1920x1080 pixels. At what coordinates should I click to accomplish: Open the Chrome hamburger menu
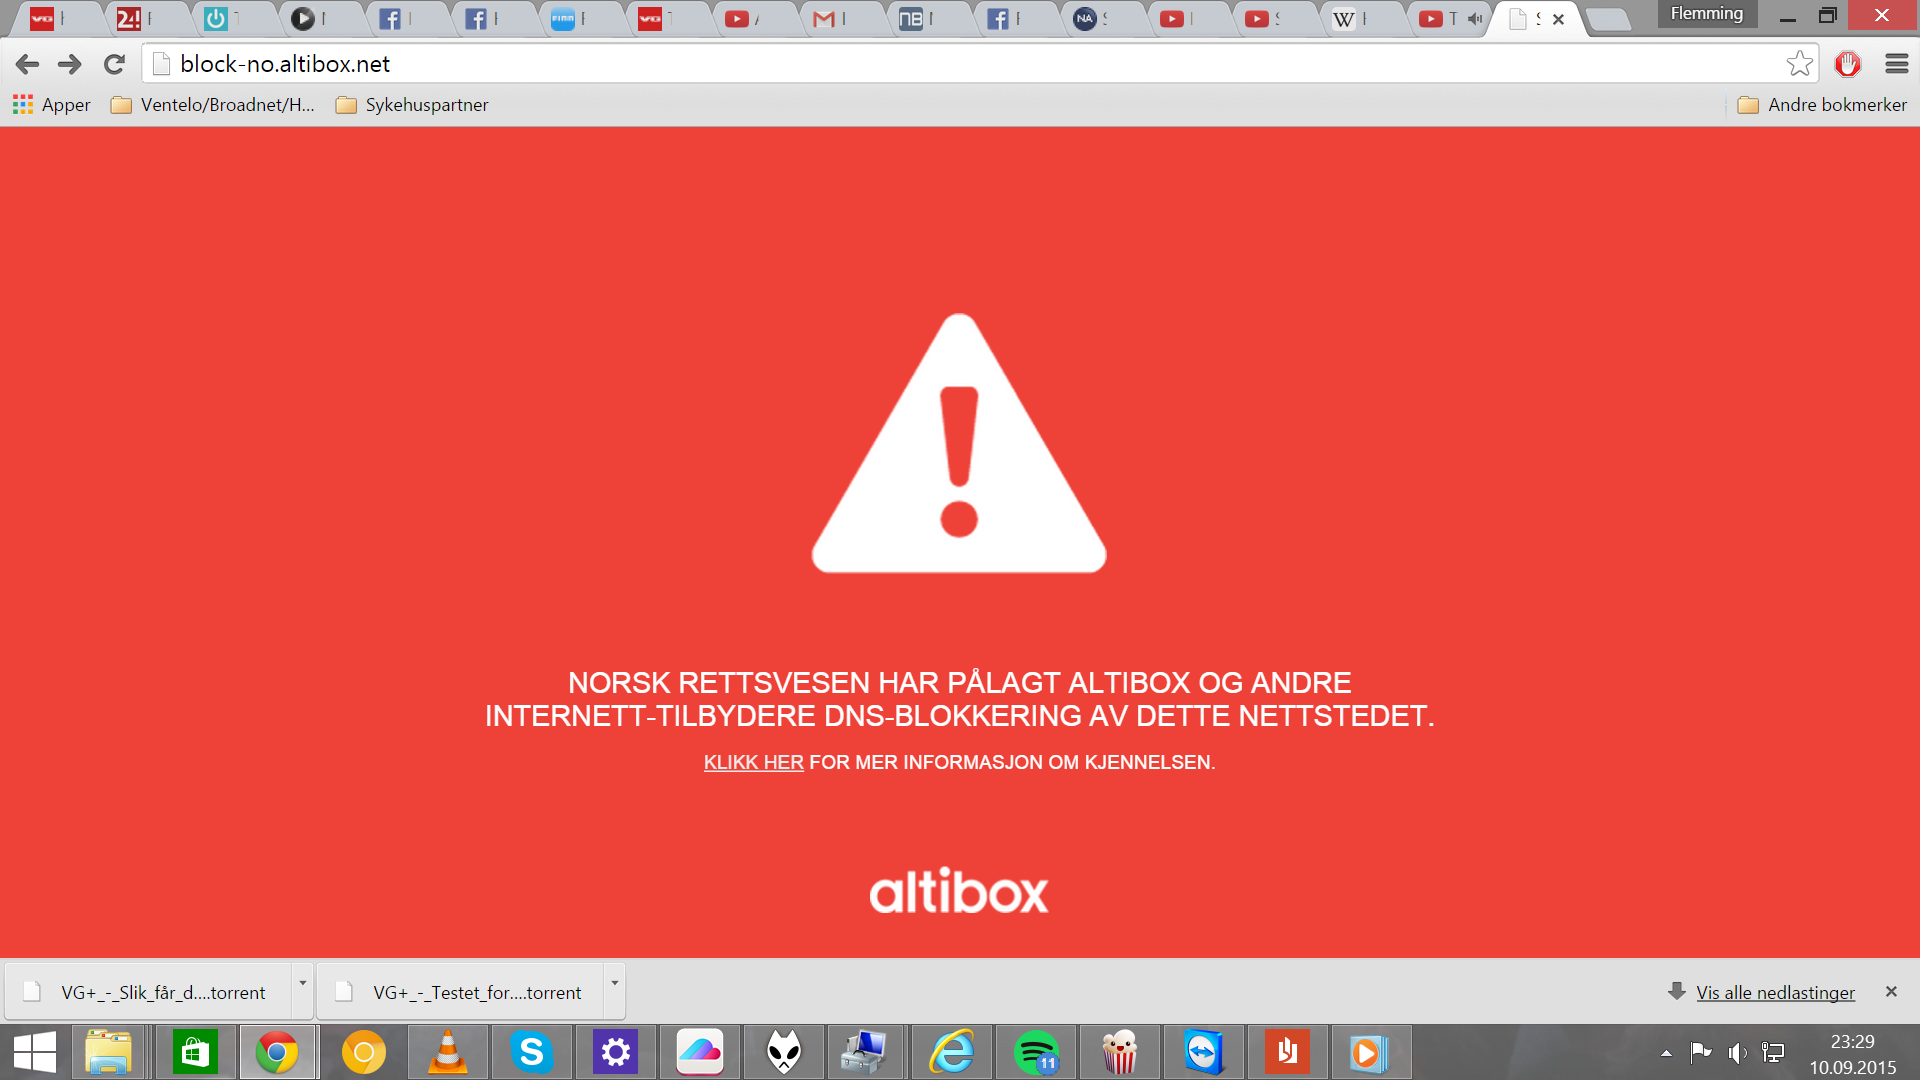pyautogui.click(x=1897, y=64)
